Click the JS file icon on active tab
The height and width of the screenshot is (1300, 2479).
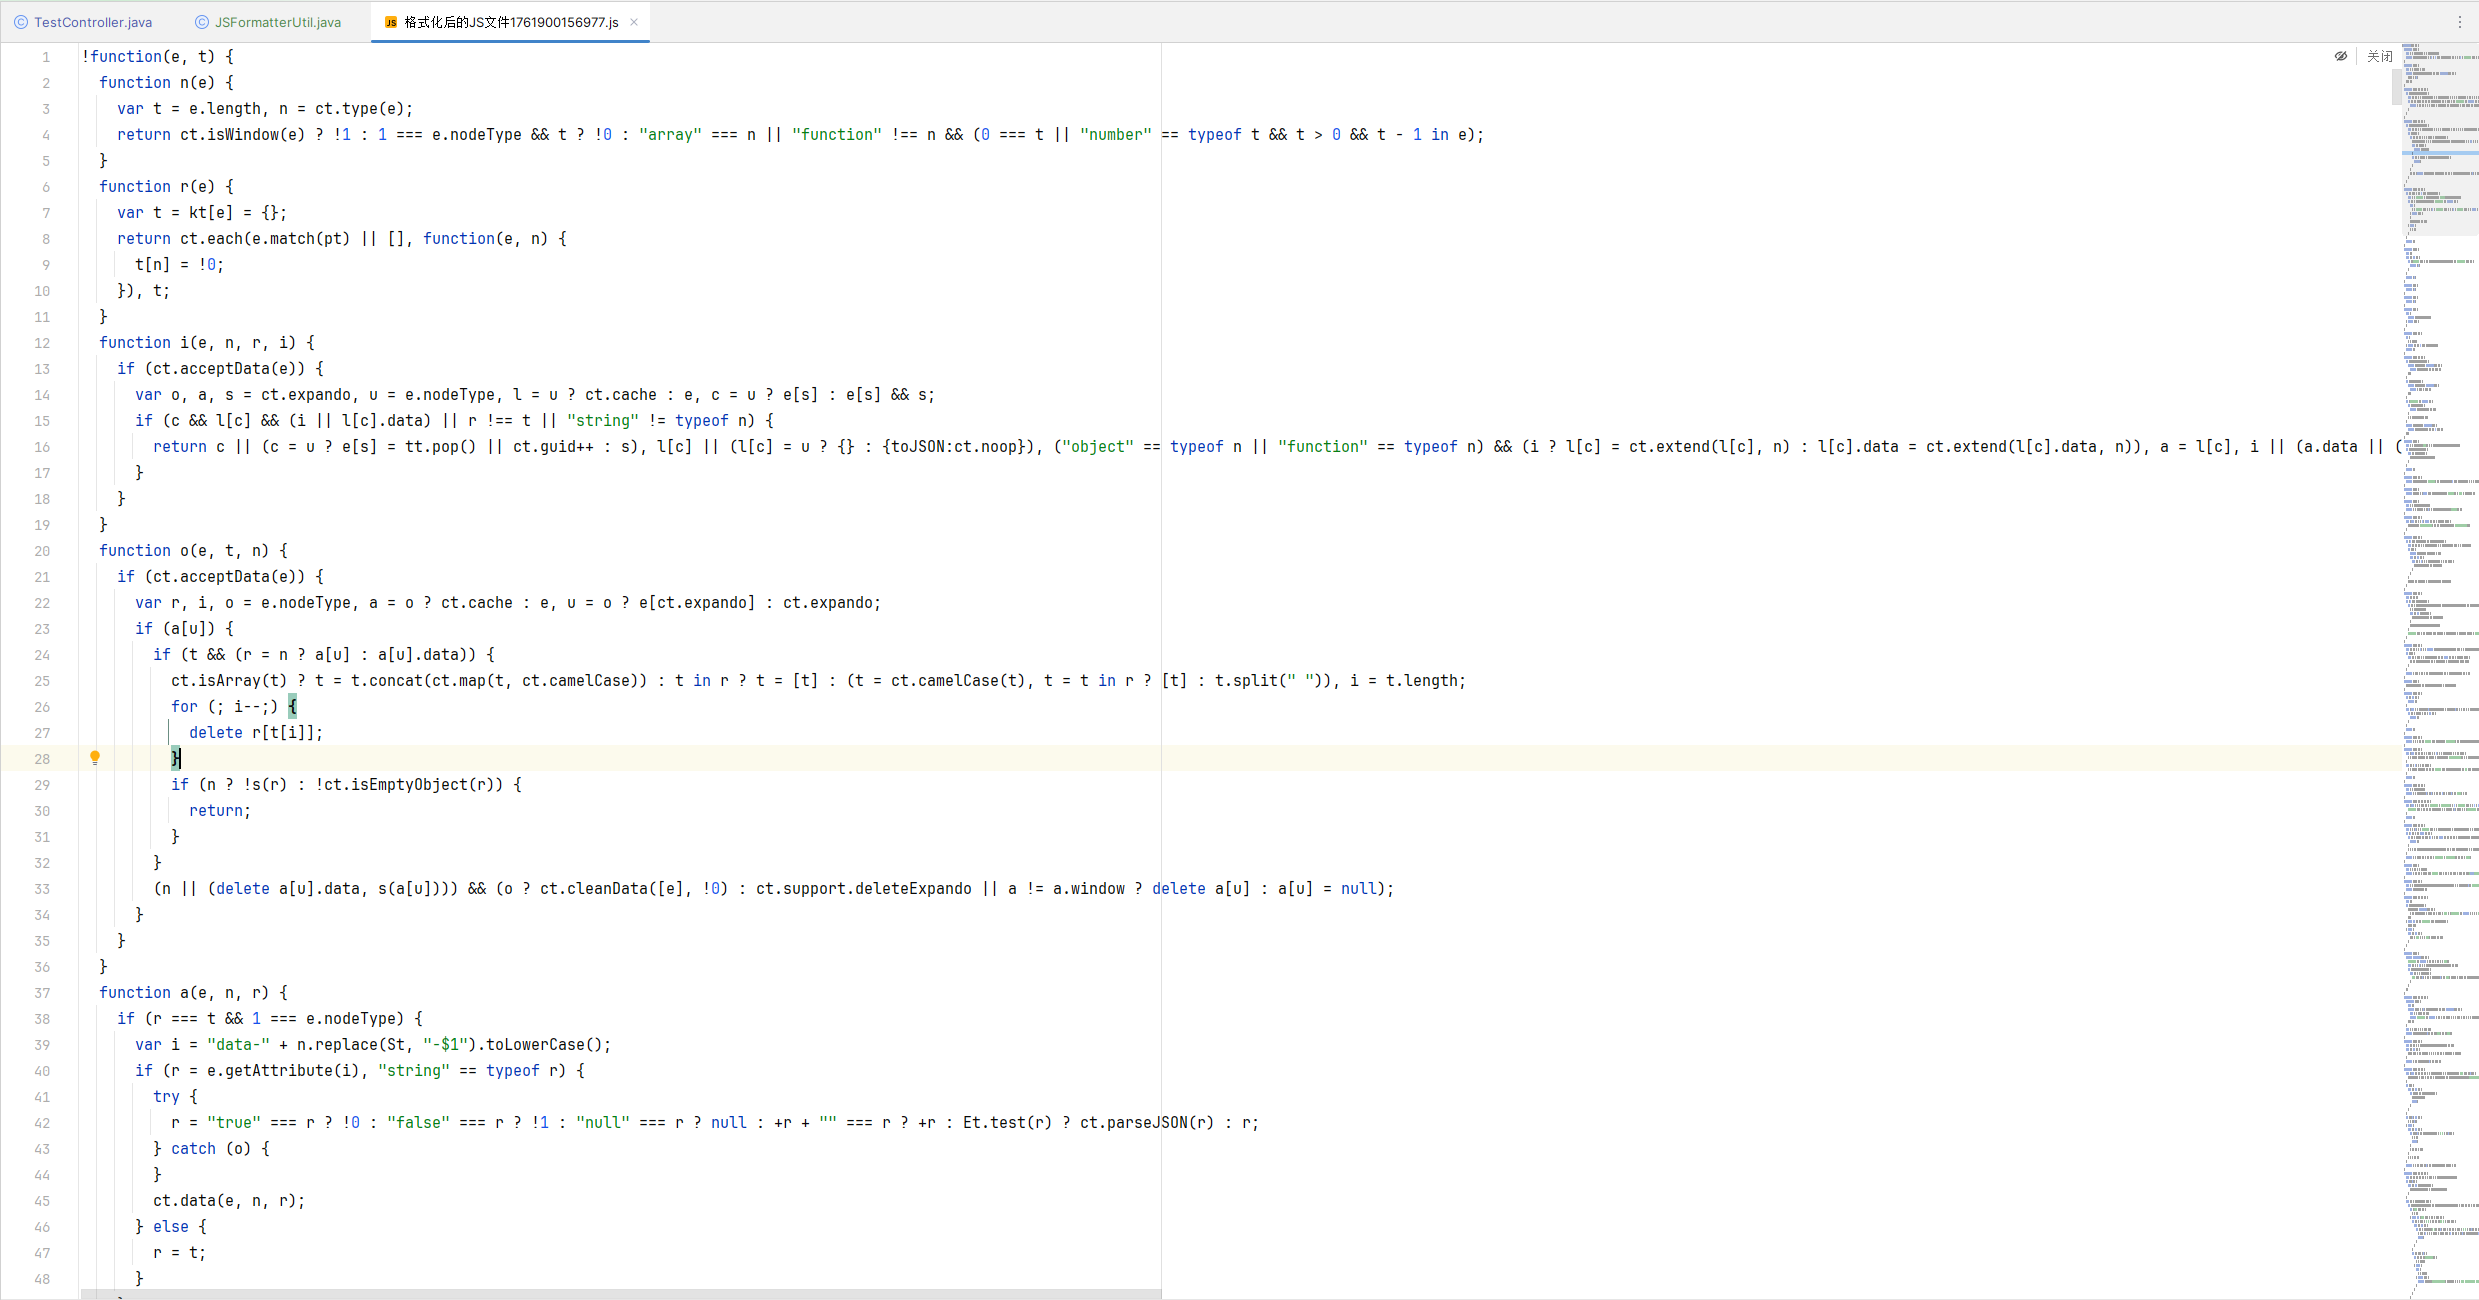pos(391,22)
